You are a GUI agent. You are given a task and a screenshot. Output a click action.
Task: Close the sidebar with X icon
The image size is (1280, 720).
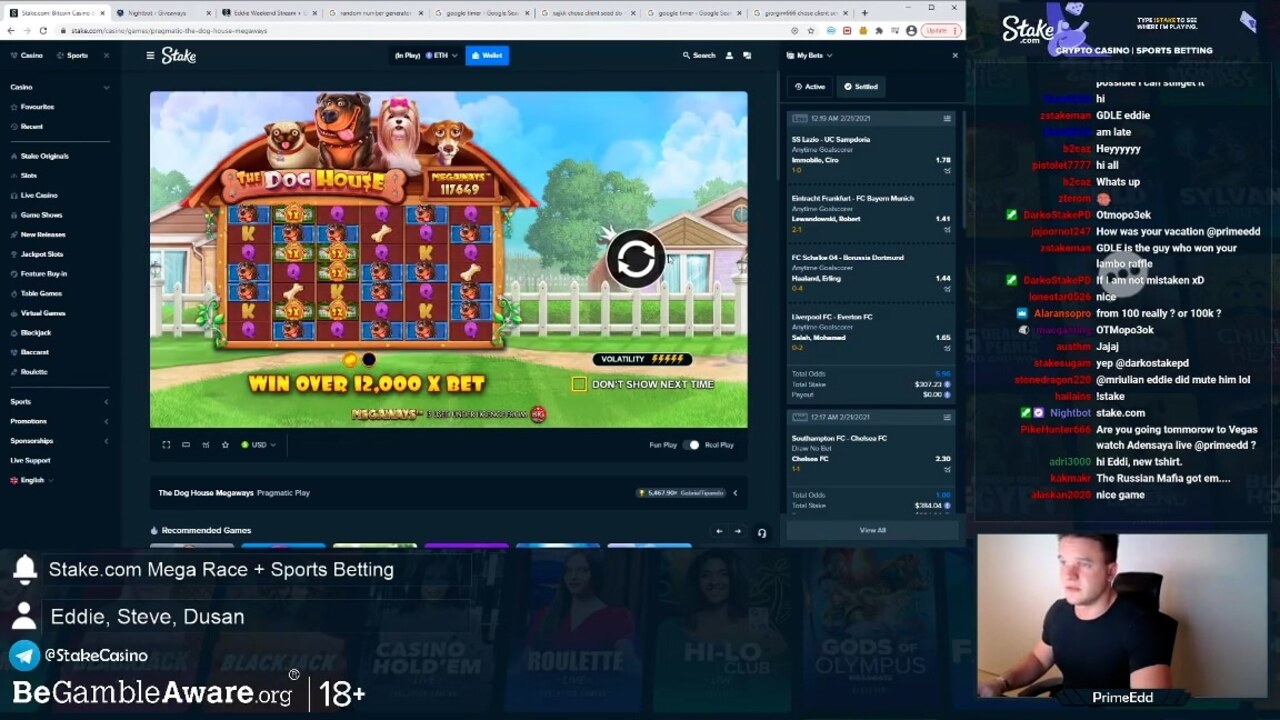pyautogui.click(x=105, y=56)
